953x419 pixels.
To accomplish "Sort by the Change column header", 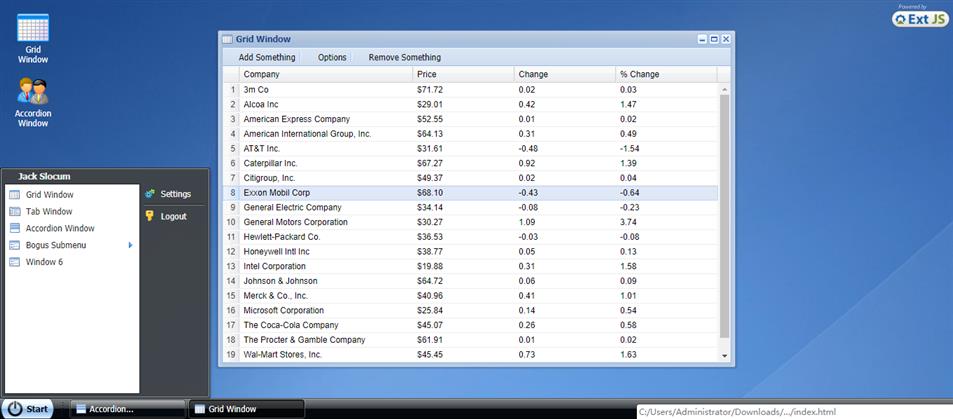I will [565, 74].
